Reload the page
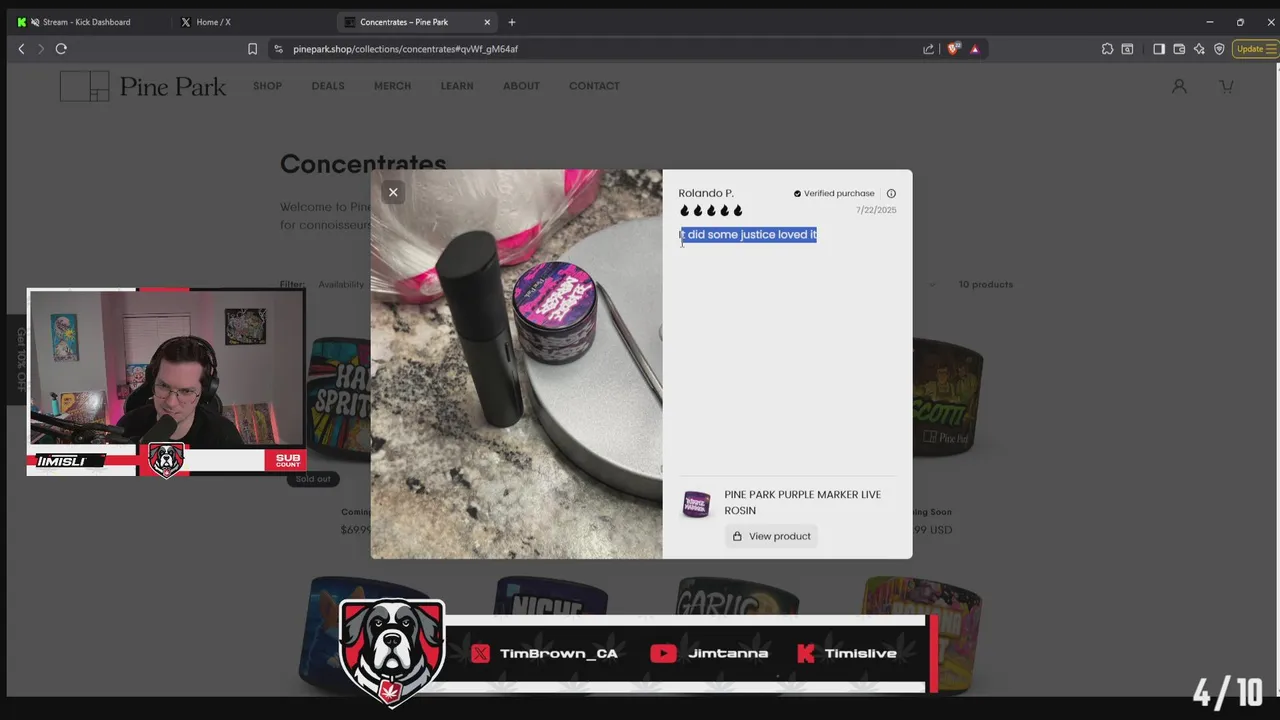This screenshot has height=720, width=1280. pyautogui.click(x=61, y=49)
